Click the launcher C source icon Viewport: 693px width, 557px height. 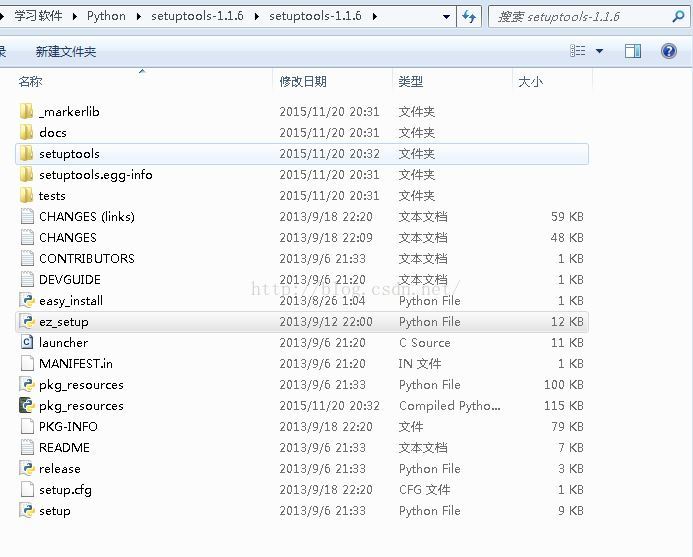[27, 343]
